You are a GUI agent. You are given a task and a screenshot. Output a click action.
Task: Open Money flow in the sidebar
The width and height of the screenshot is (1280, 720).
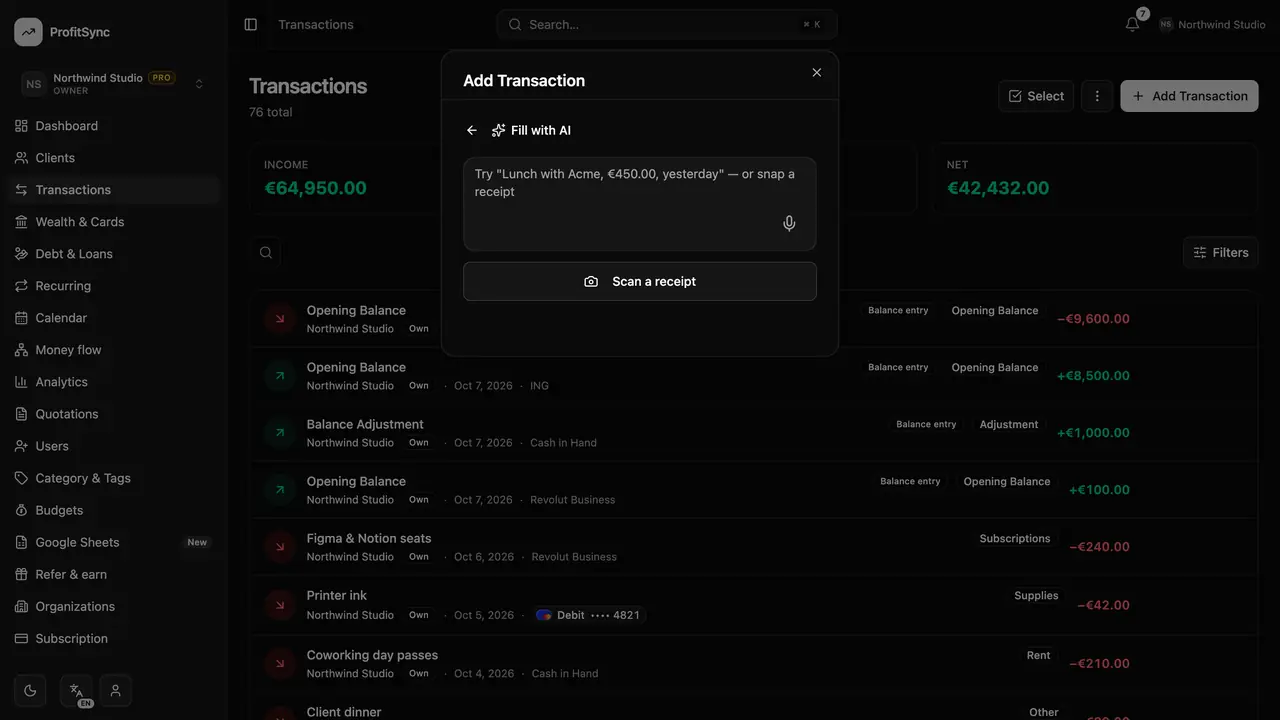click(113, 350)
